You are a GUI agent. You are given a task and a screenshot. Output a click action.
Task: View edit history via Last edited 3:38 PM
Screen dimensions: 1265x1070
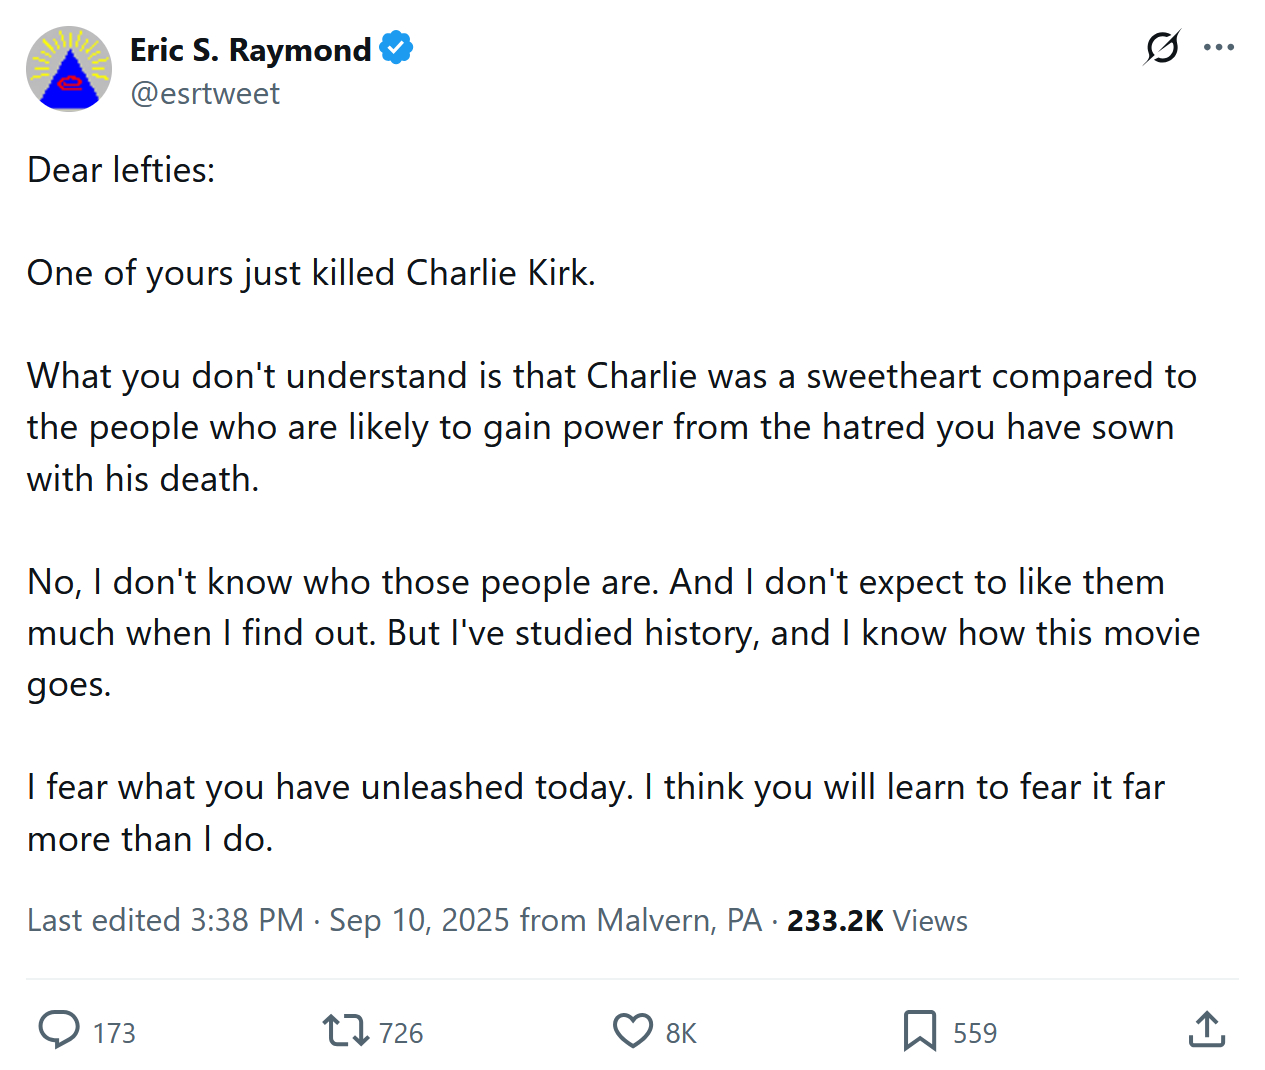pyautogui.click(x=165, y=920)
